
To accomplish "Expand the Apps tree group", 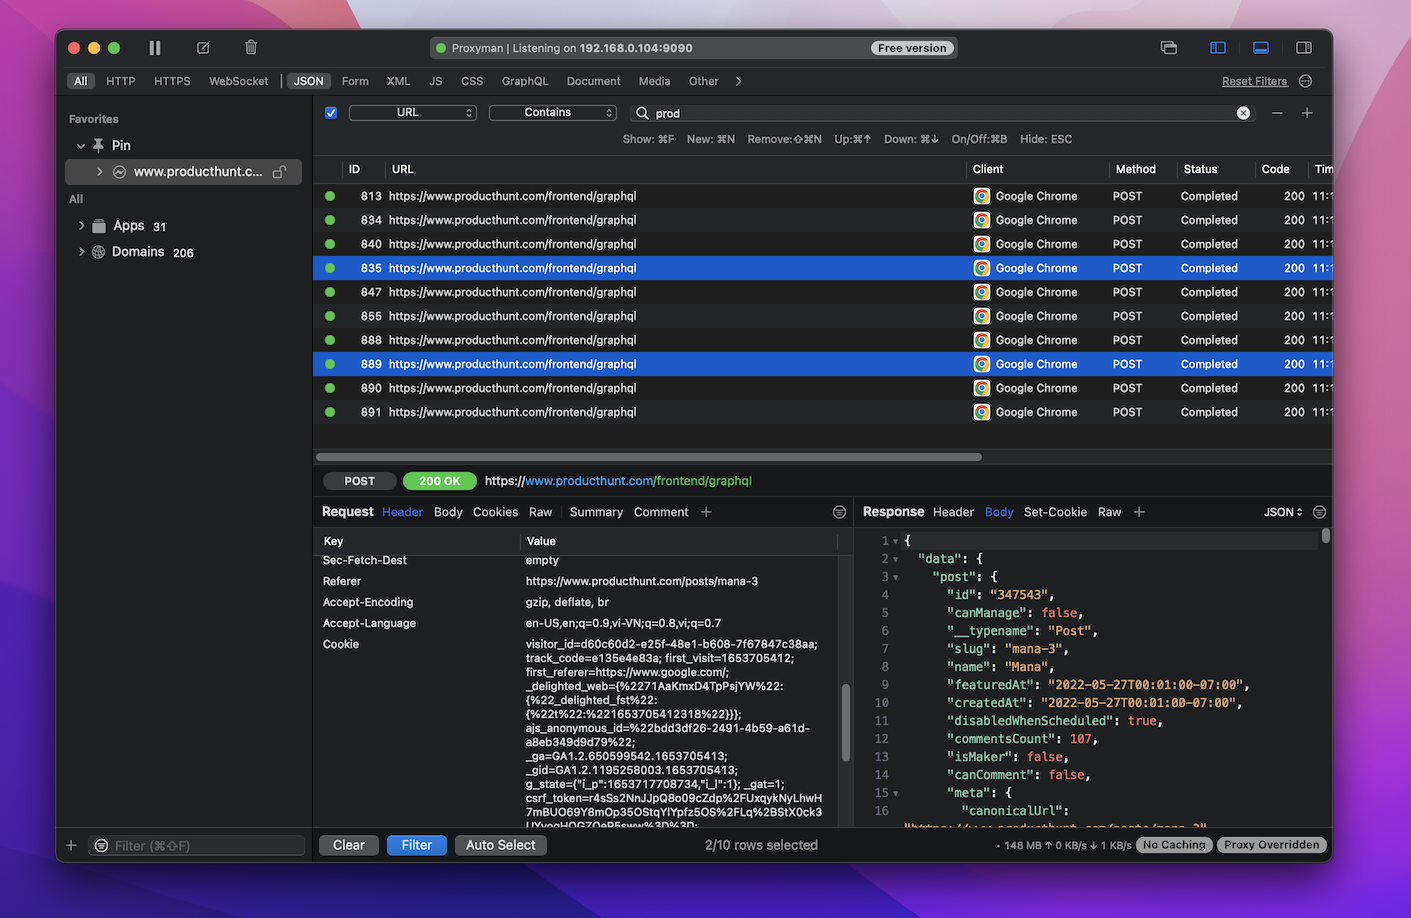I will (81, 226).
